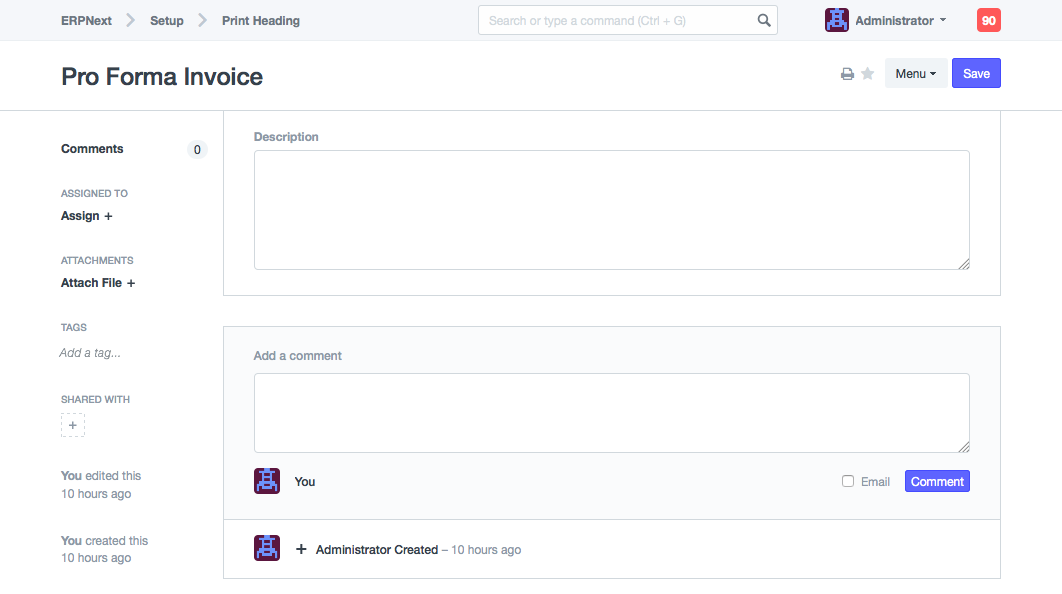Image resolution: width=1062 pixels, height=594 pixels.
Task: Click the star favorite icon
Action: point(868,74)
